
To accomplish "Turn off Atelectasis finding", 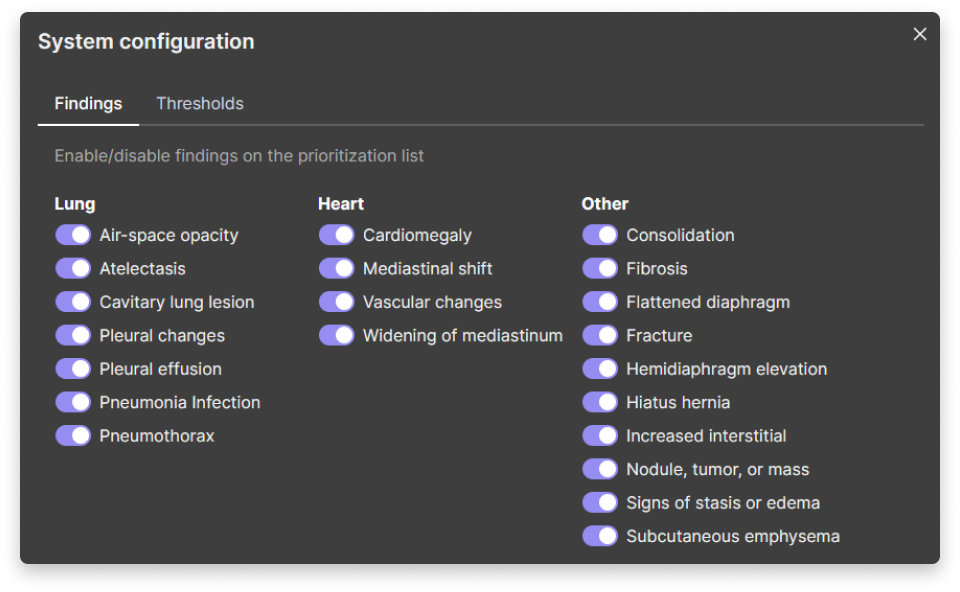I will (x=73, y=268).
